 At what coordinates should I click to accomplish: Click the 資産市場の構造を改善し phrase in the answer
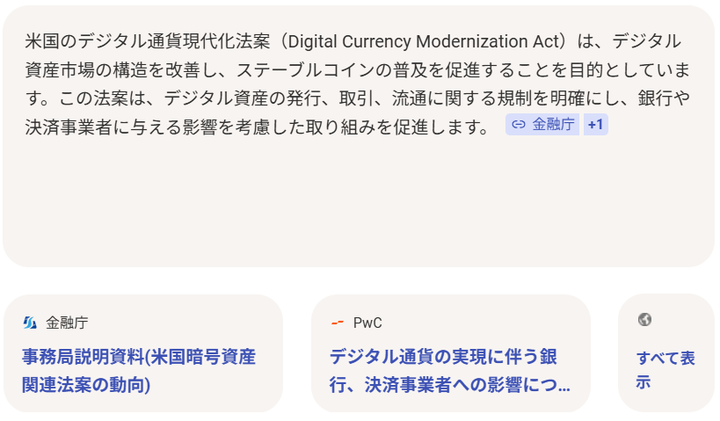[110, 70]
